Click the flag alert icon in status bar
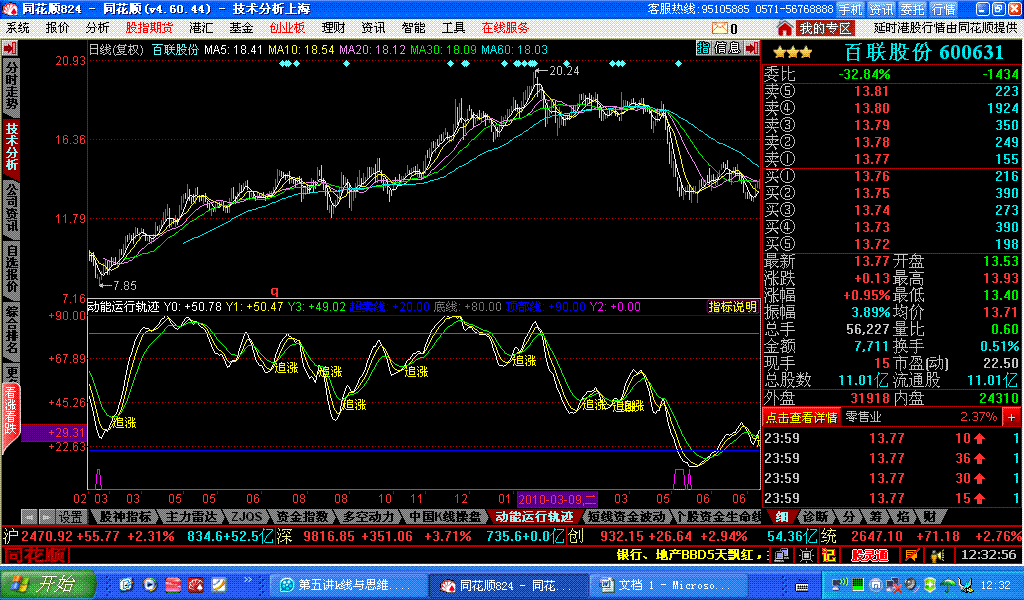The height and width of the screenshot is (600, 1024). tap(911, 556)
